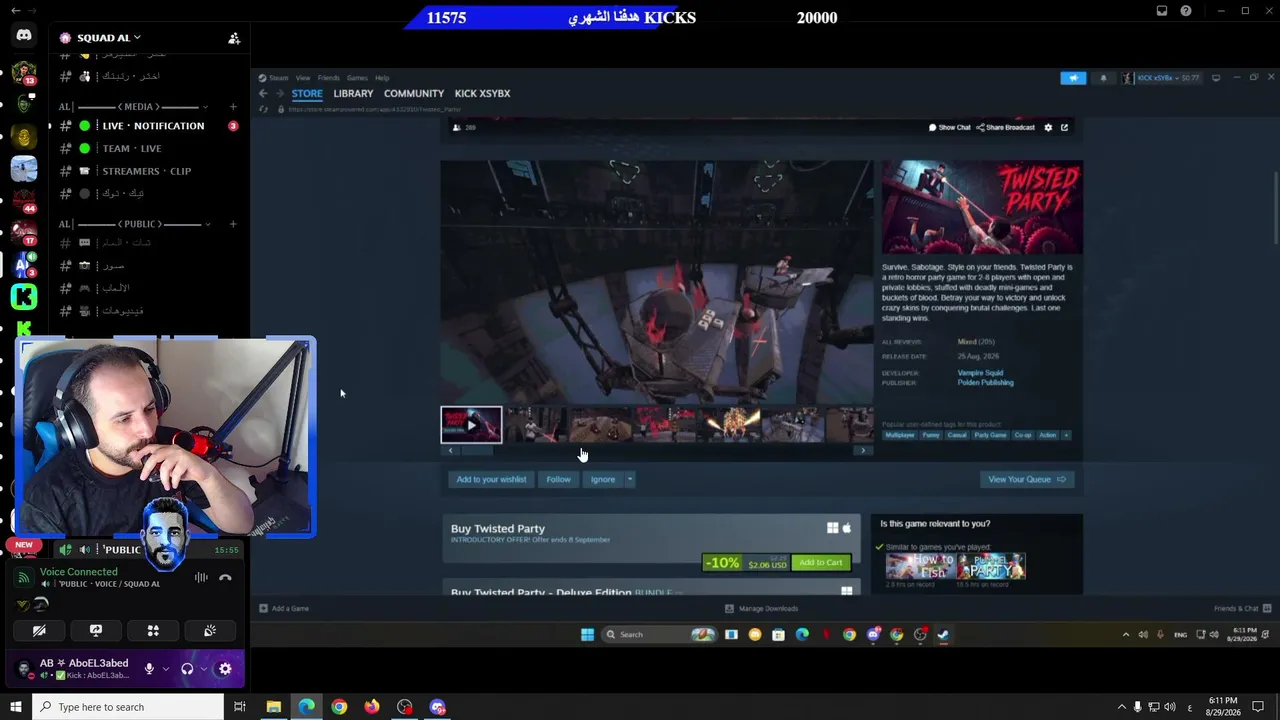
Task: Switch to the Steam STORE tab
Action: (307, 94)
